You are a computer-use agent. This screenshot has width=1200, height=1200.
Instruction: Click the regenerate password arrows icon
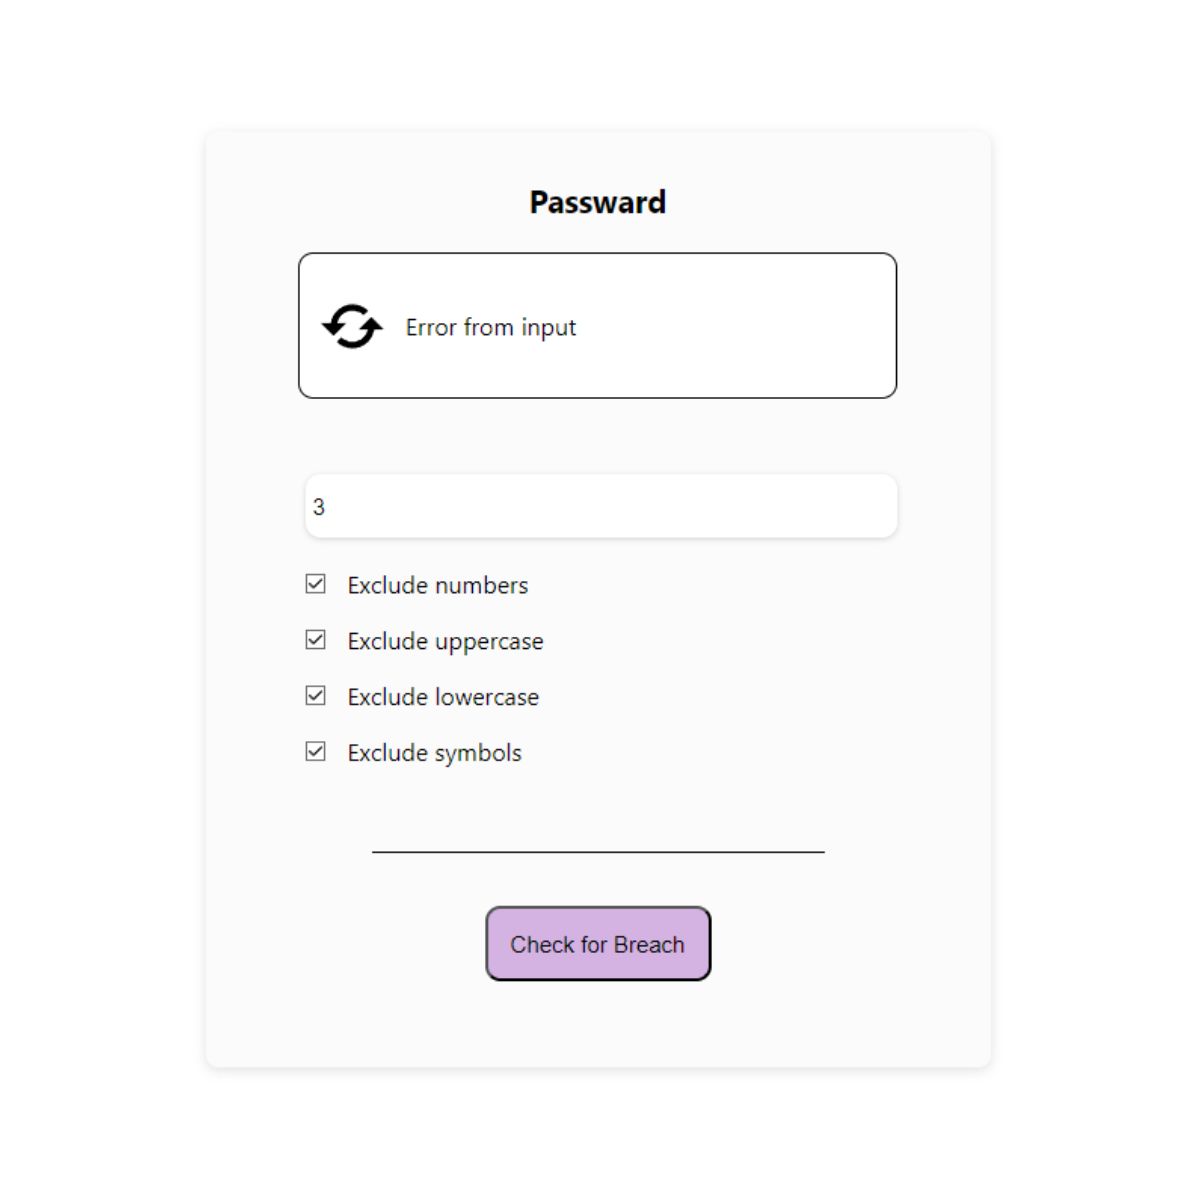pos(352,327)
